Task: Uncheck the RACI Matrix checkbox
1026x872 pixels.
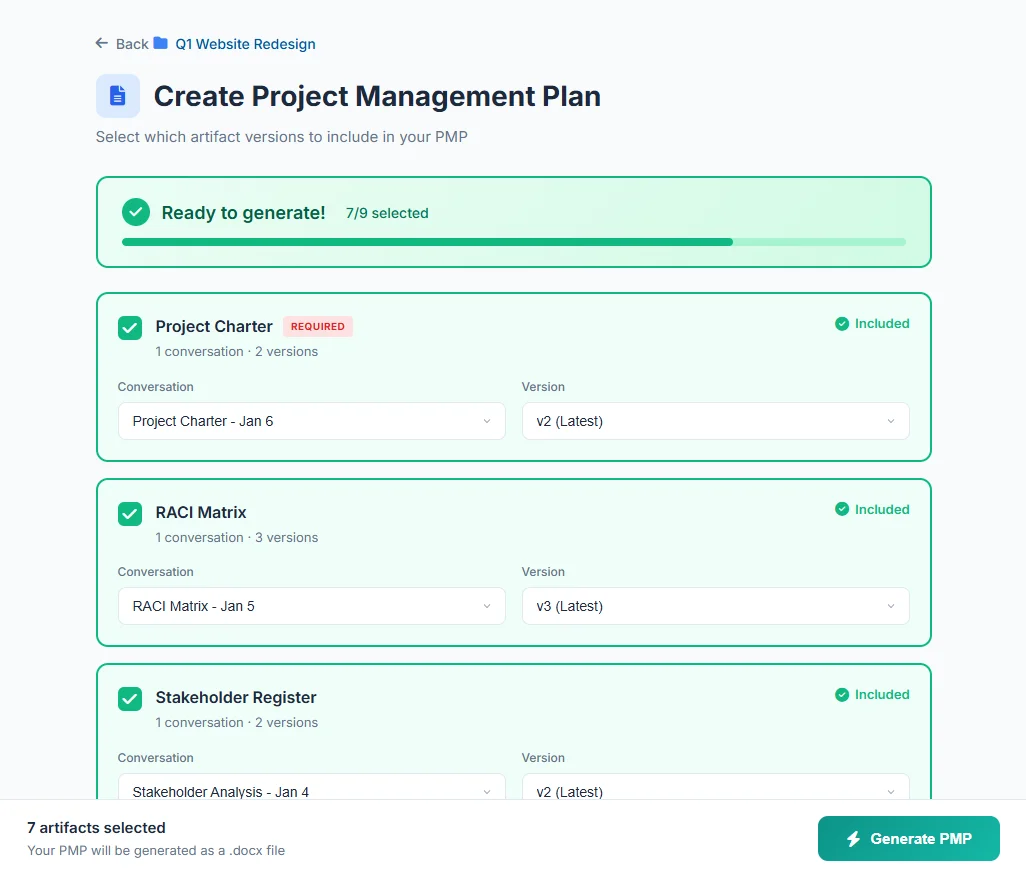Action: tap(130, 513)
